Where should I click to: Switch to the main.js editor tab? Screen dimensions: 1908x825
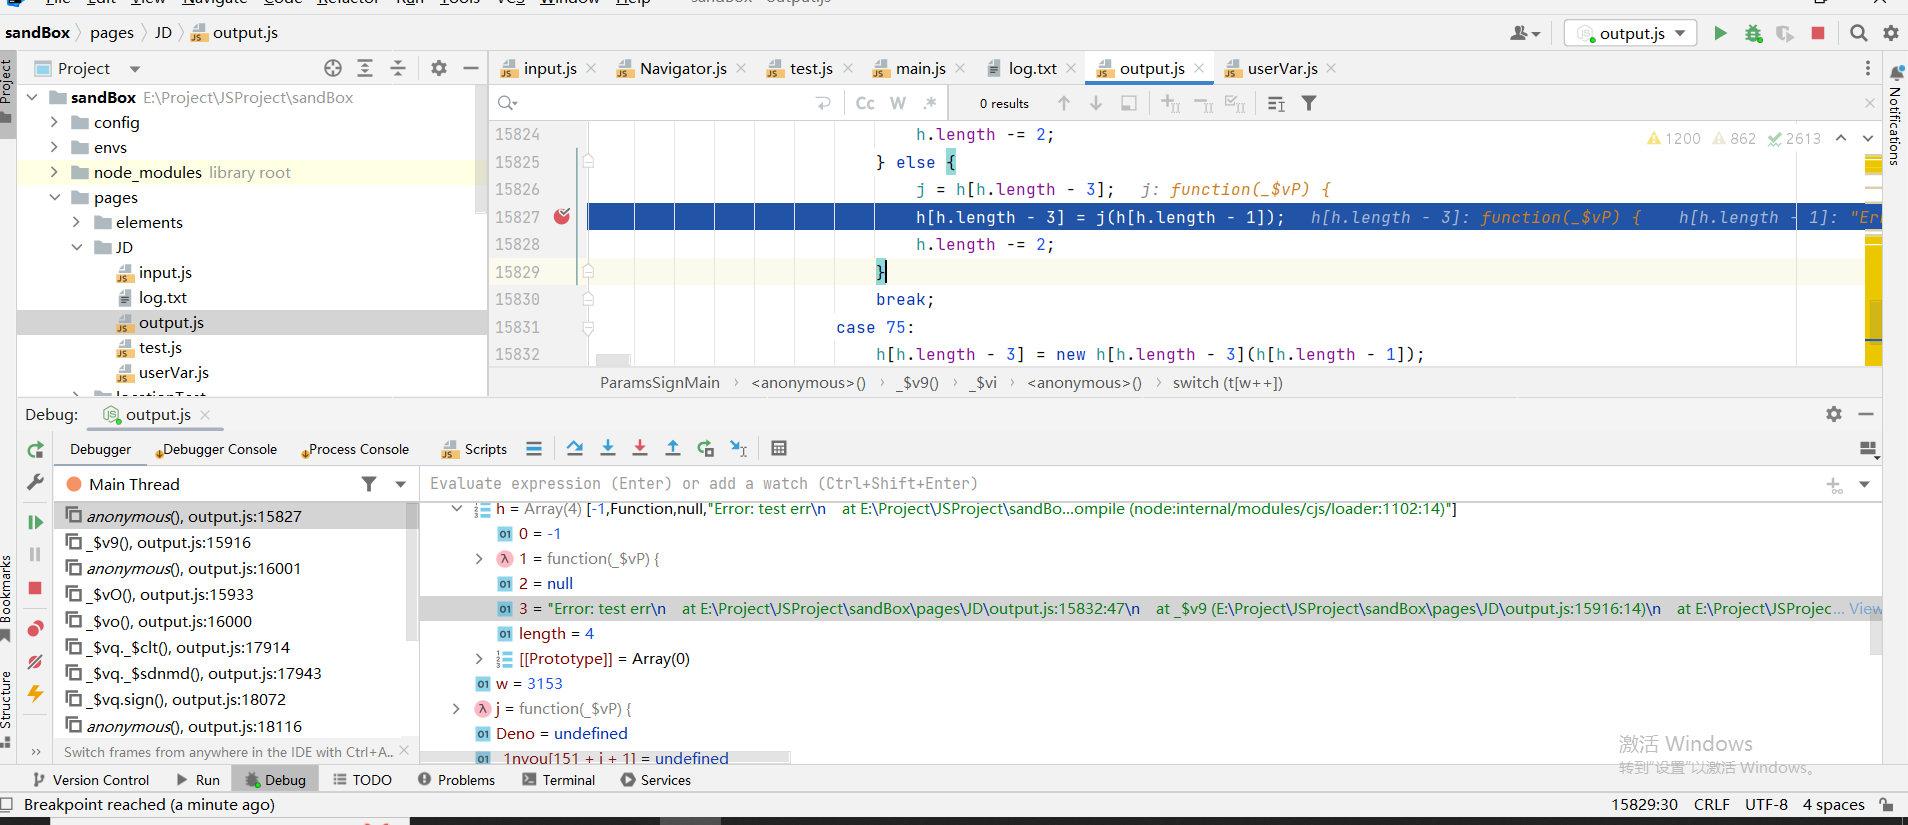920,68
